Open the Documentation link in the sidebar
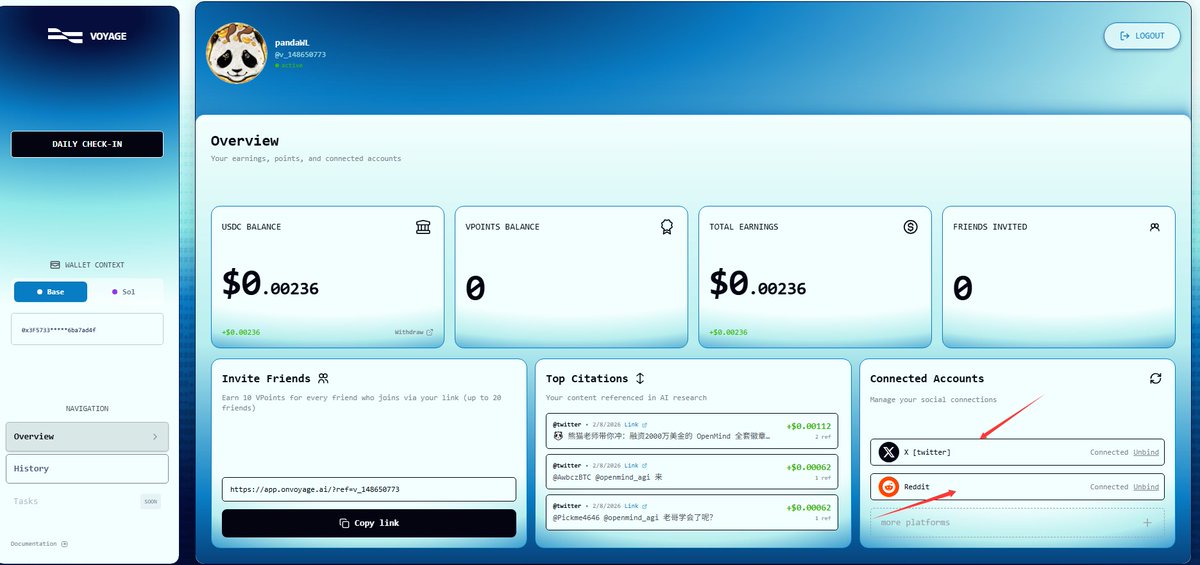 [x=39, y=544]
